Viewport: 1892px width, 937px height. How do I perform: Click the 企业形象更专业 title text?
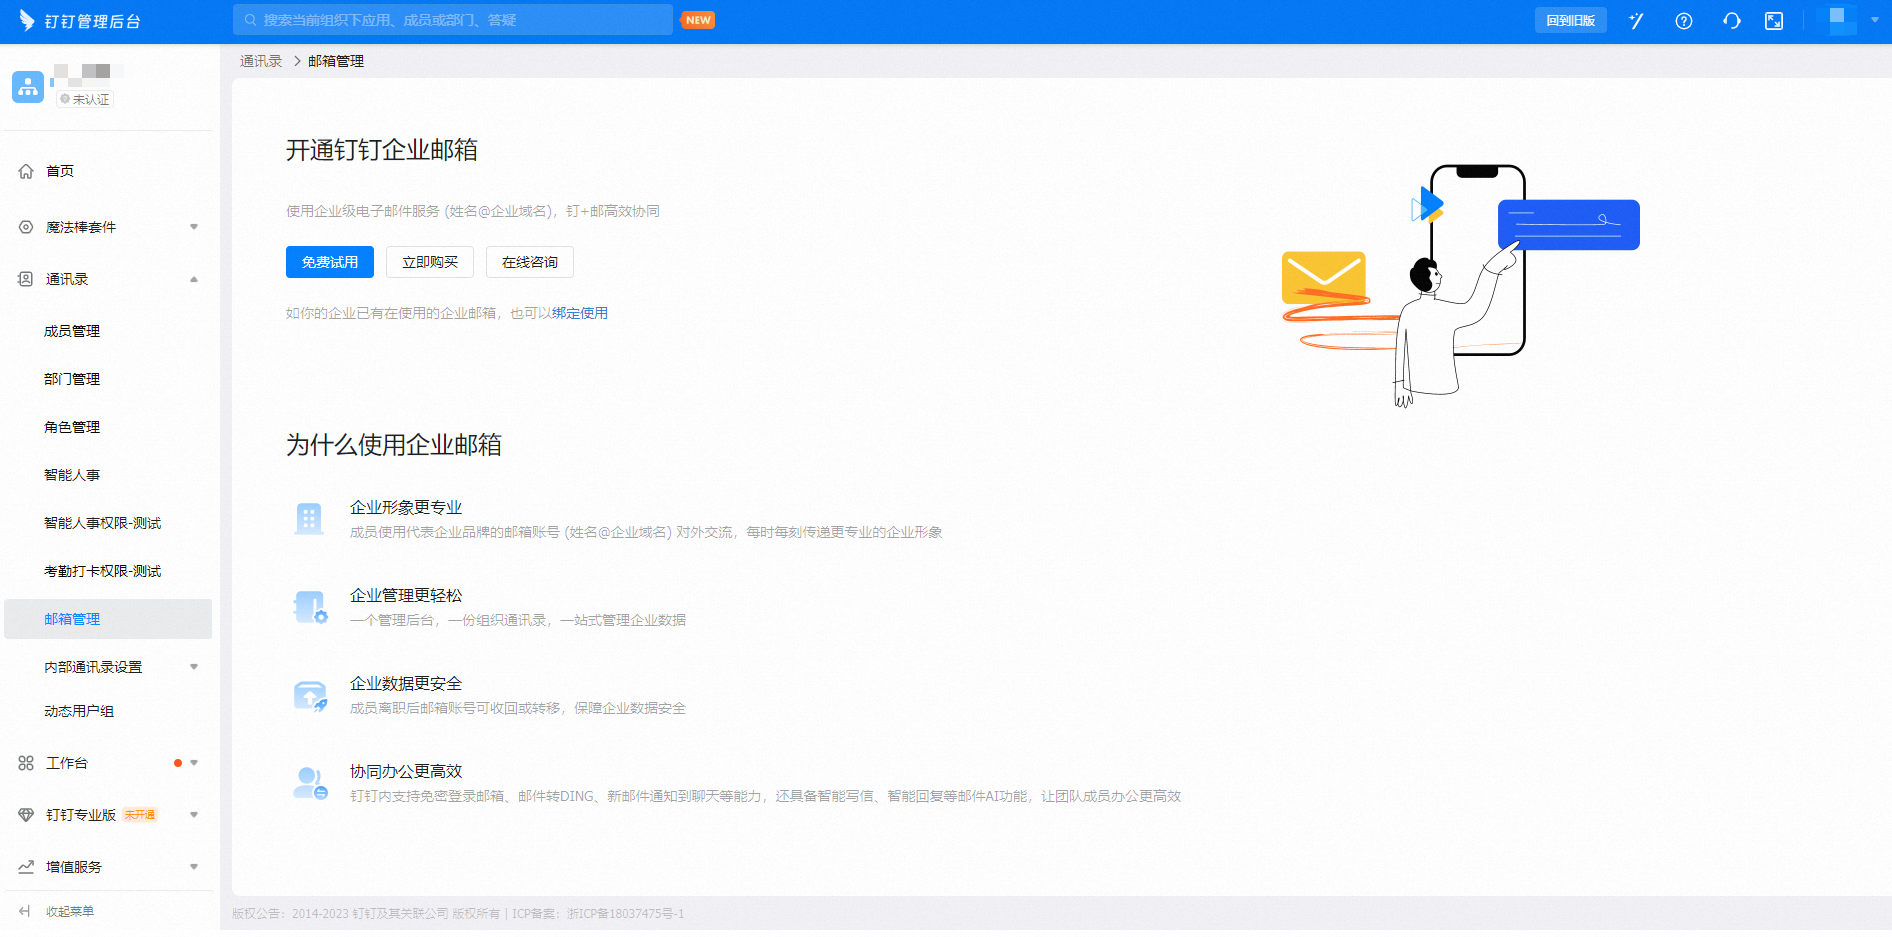[406, 507]
